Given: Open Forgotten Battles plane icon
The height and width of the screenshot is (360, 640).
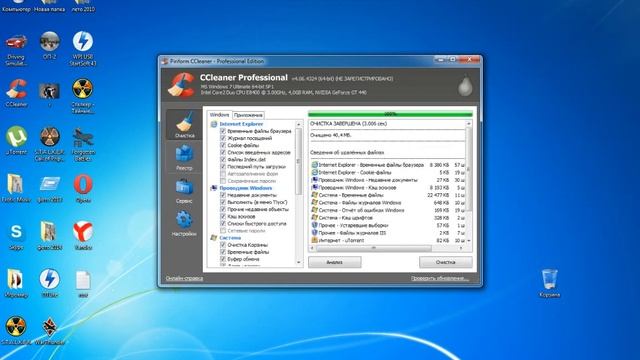Looking at the screenshot, I should tap(83, 144).
